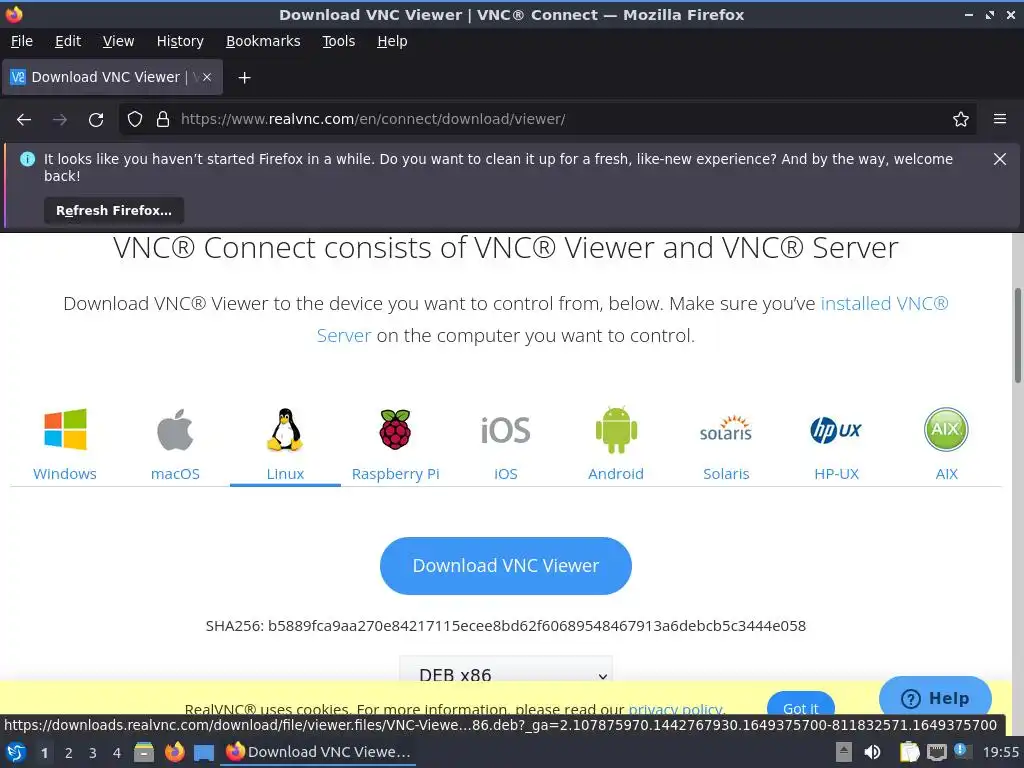Viewport: 1024px width, 768px height.
Task: Launch the file manager from taskbar
Action: (144, 752)
